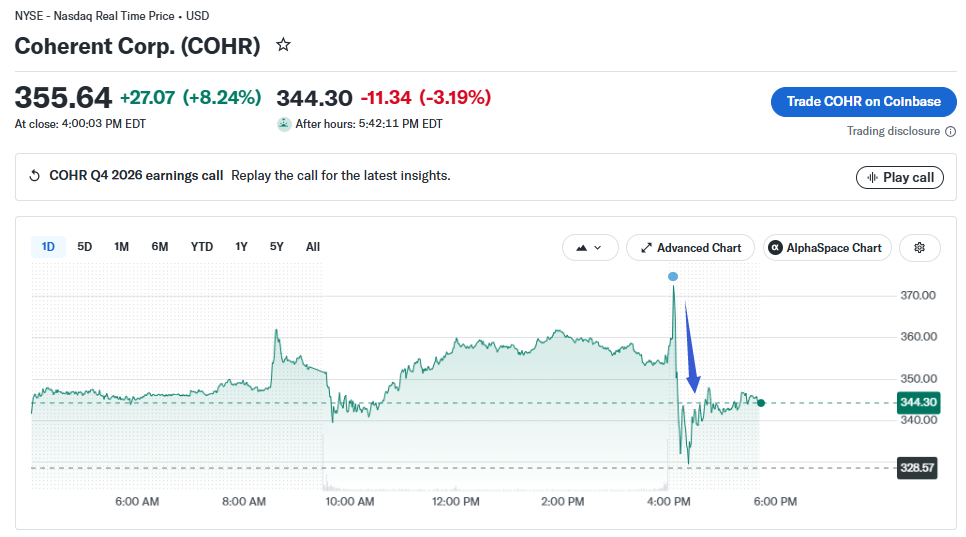Select the 1D time range
Image resolution: width=966 pixels, height=537 pixels.
pos(48,247)
